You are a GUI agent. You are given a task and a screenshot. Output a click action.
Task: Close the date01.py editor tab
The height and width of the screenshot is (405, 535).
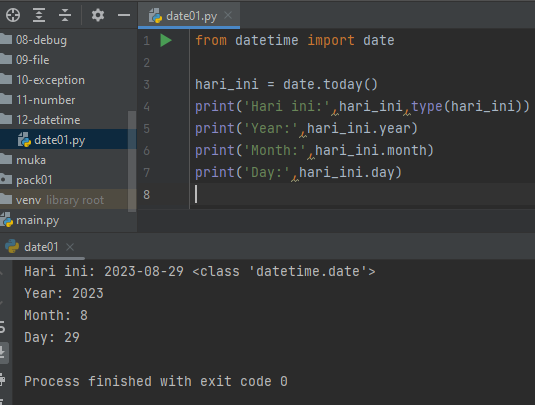(228, 15)
